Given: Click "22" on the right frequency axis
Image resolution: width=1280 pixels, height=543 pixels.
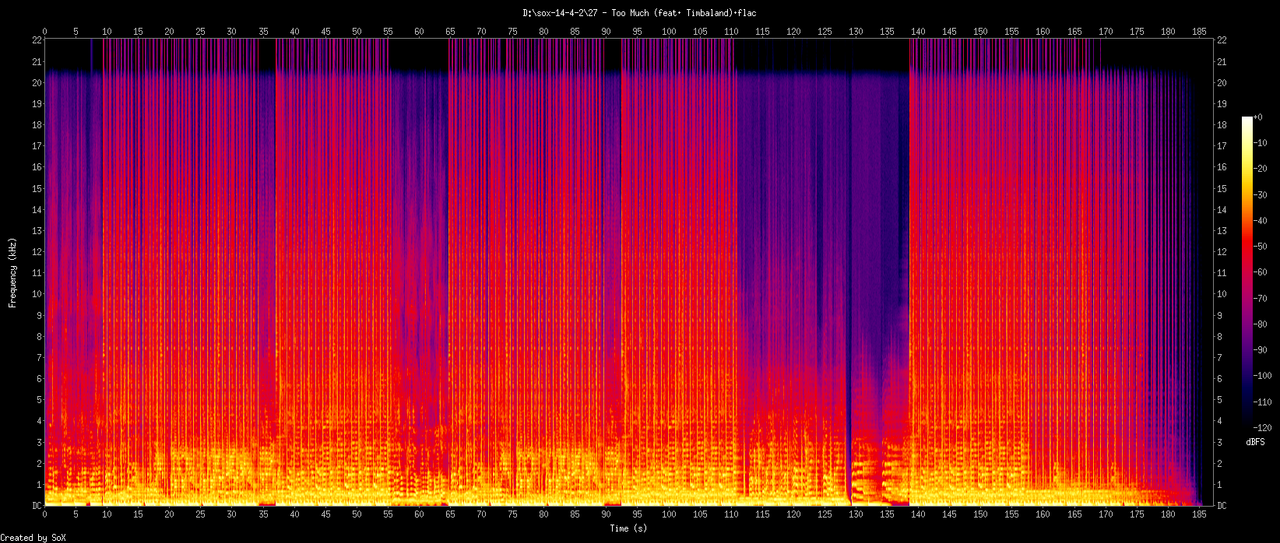Looking at the screenshot, I should [x=1223, y=40].
